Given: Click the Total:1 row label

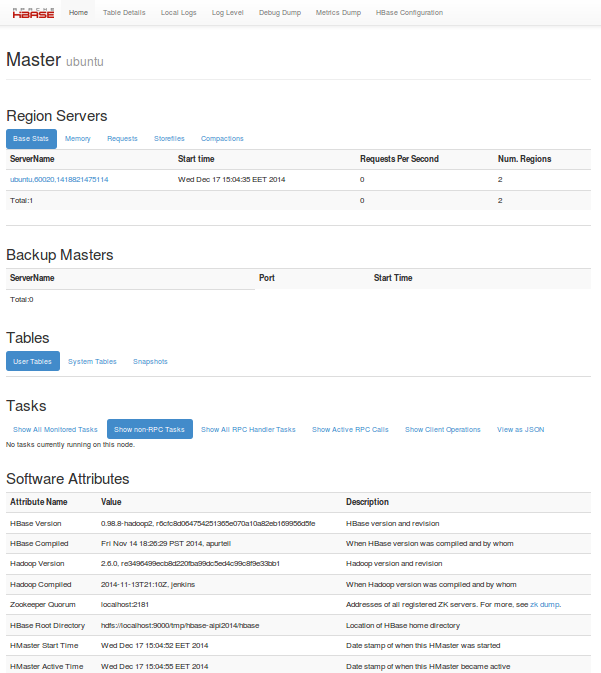Looking at the screenshot, I should (x=21, y=200).
